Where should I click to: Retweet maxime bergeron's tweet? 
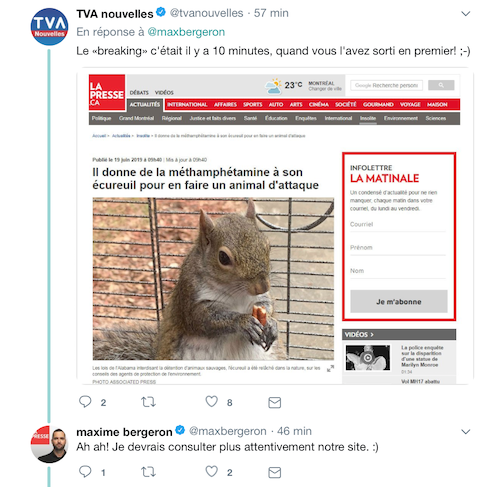[x=148, y=472]
